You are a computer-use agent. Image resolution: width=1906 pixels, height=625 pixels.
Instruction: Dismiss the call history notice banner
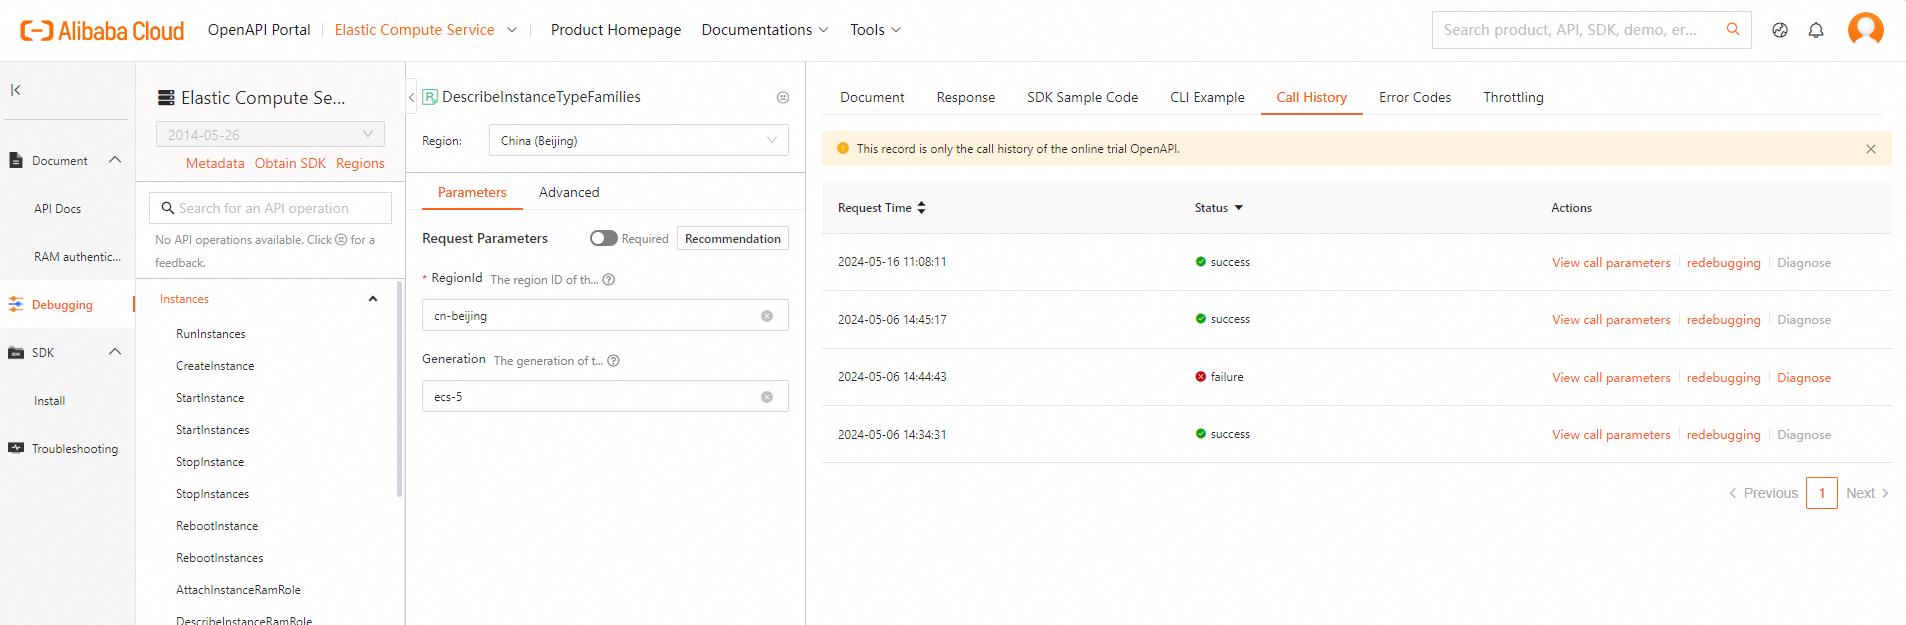tap(1871, 149)
